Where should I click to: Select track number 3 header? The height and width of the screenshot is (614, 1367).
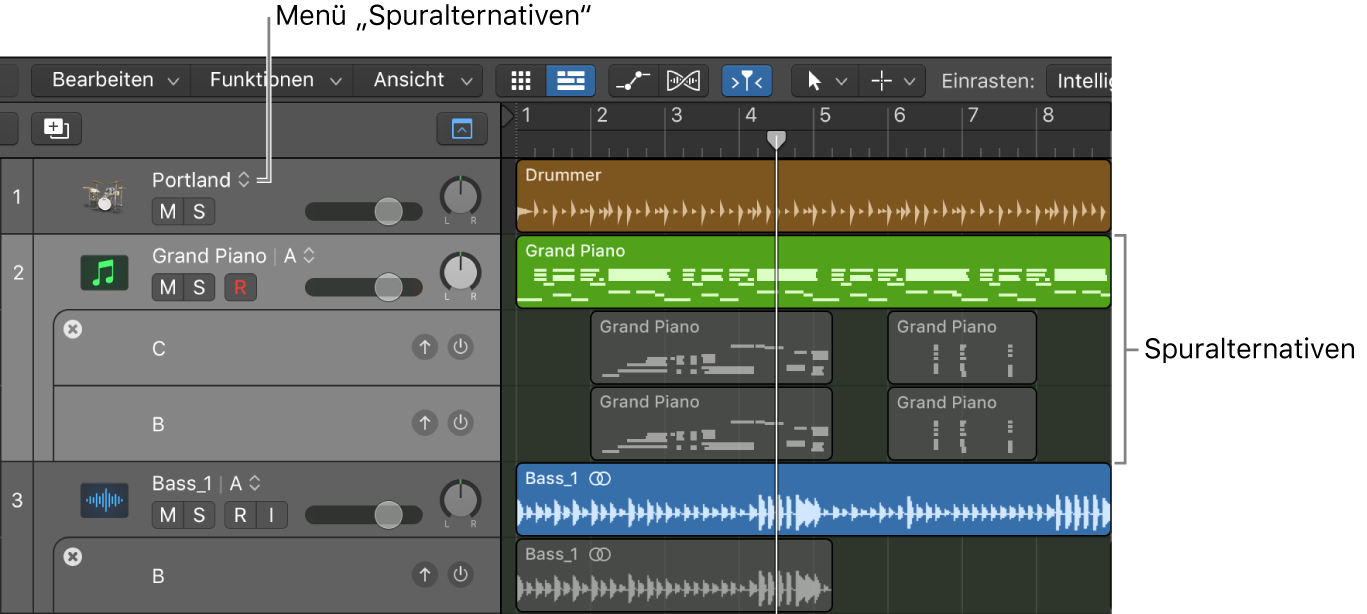17,500
